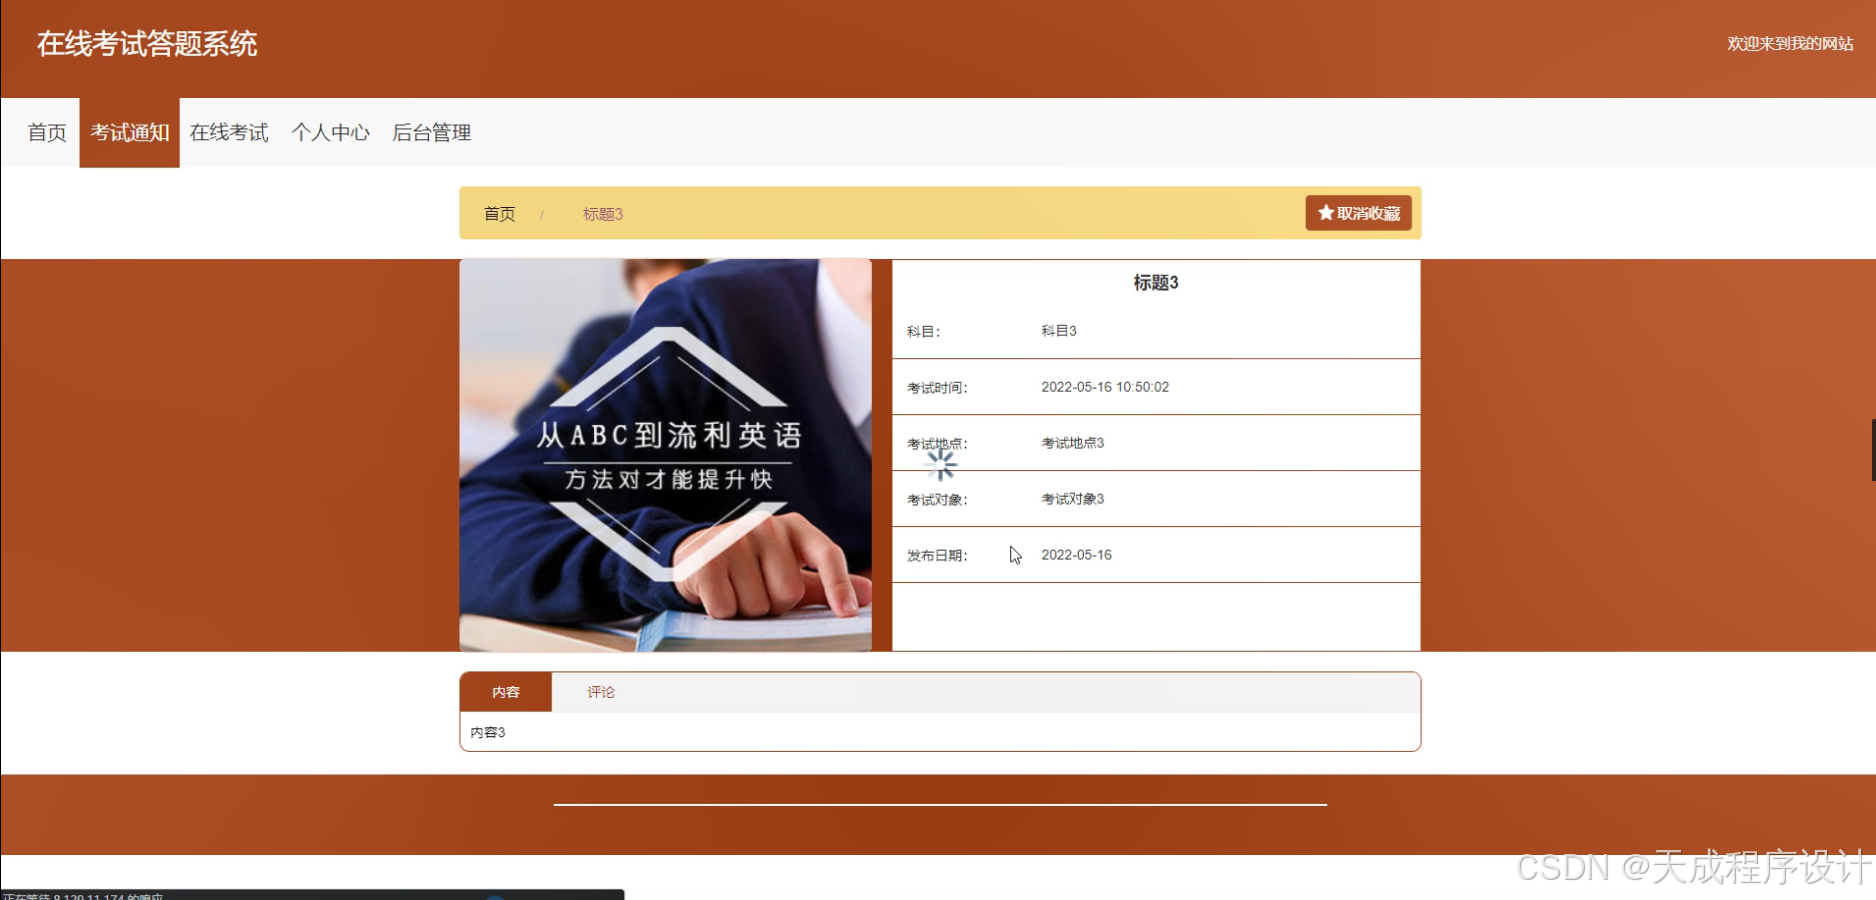Click the site title 在线考试答题系统

(x=146, y=44)
